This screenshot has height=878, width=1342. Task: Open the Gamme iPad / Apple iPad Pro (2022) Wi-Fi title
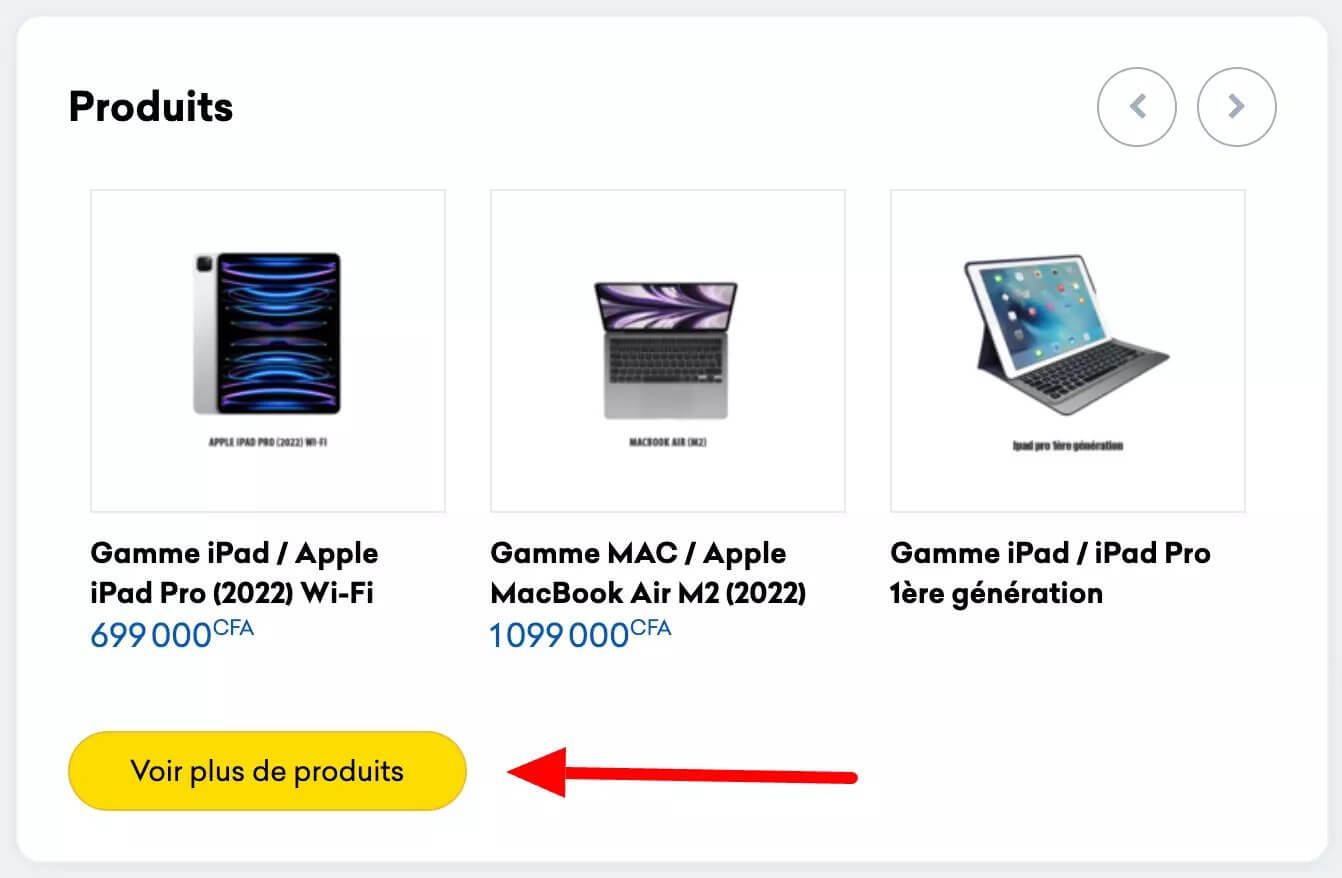coord(235,573)
